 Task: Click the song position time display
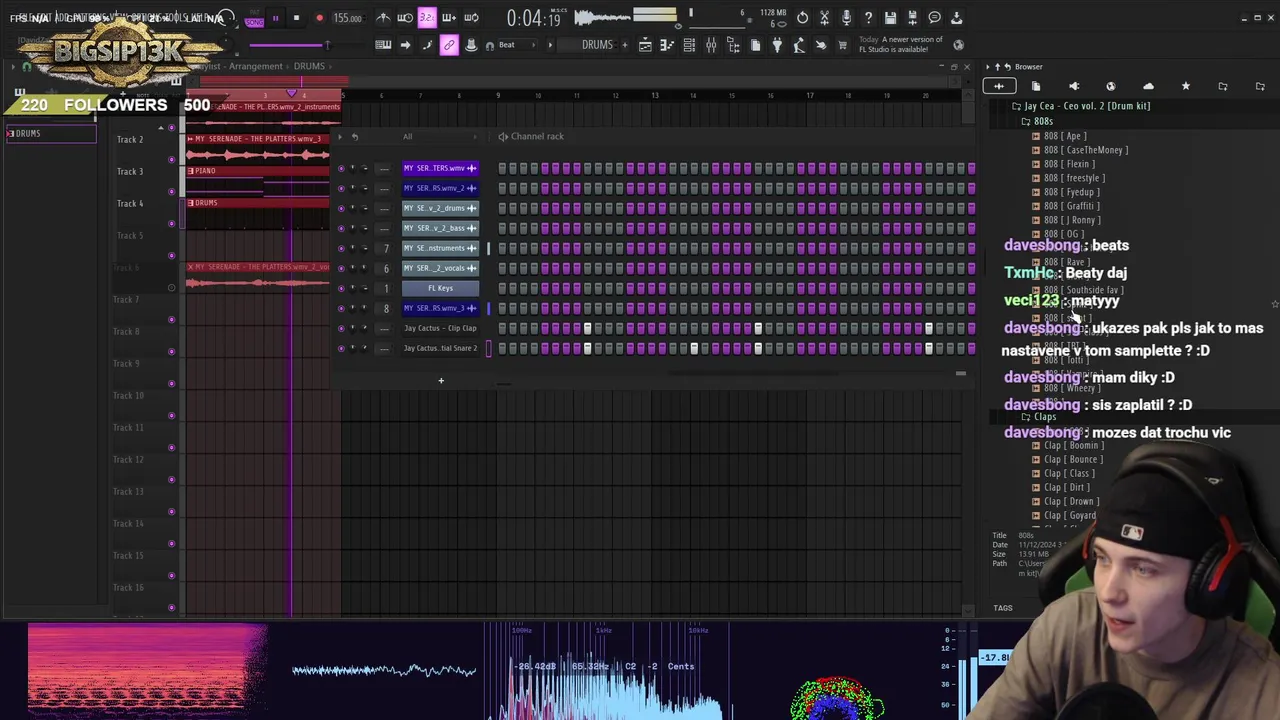[533, 18]
